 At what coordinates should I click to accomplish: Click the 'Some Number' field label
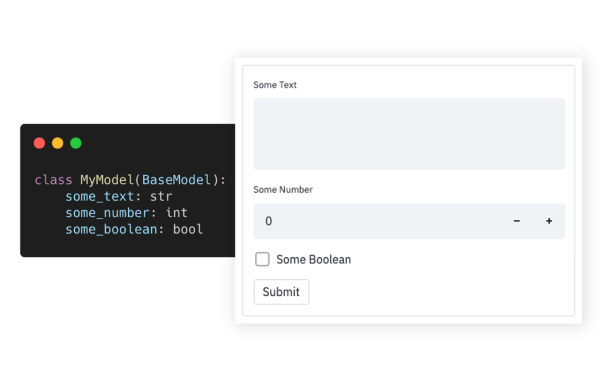[283, 190]
